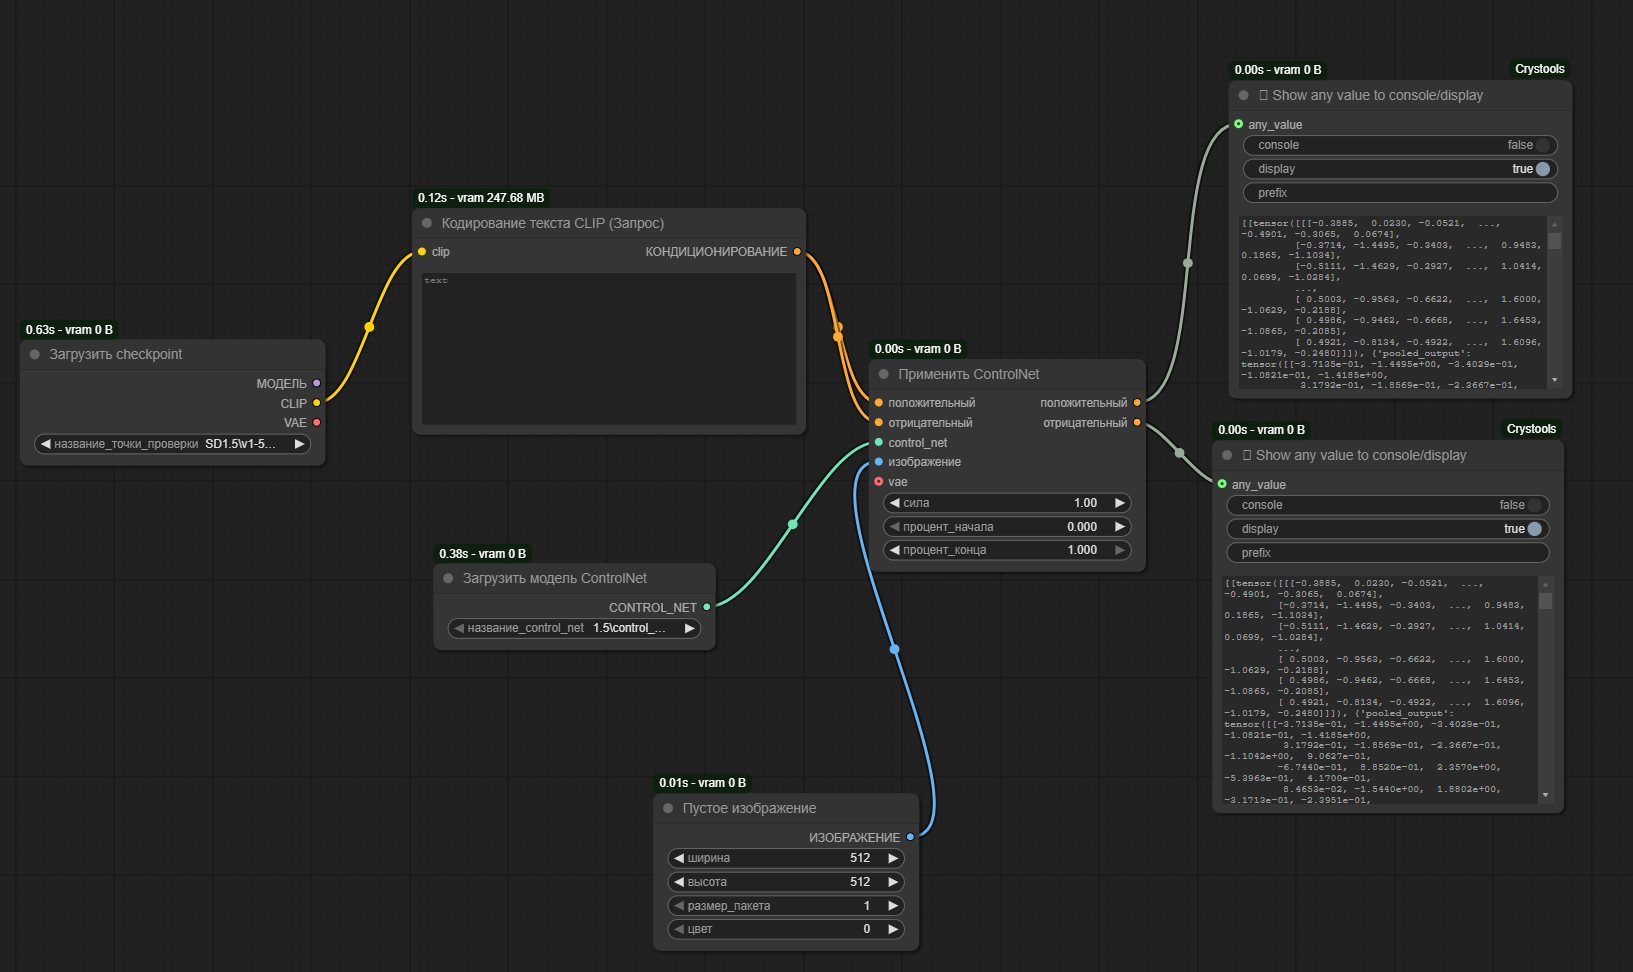Click the upper Crystools badge
The height and width of the screenshot is (972, 1633).
point(1540,69)
